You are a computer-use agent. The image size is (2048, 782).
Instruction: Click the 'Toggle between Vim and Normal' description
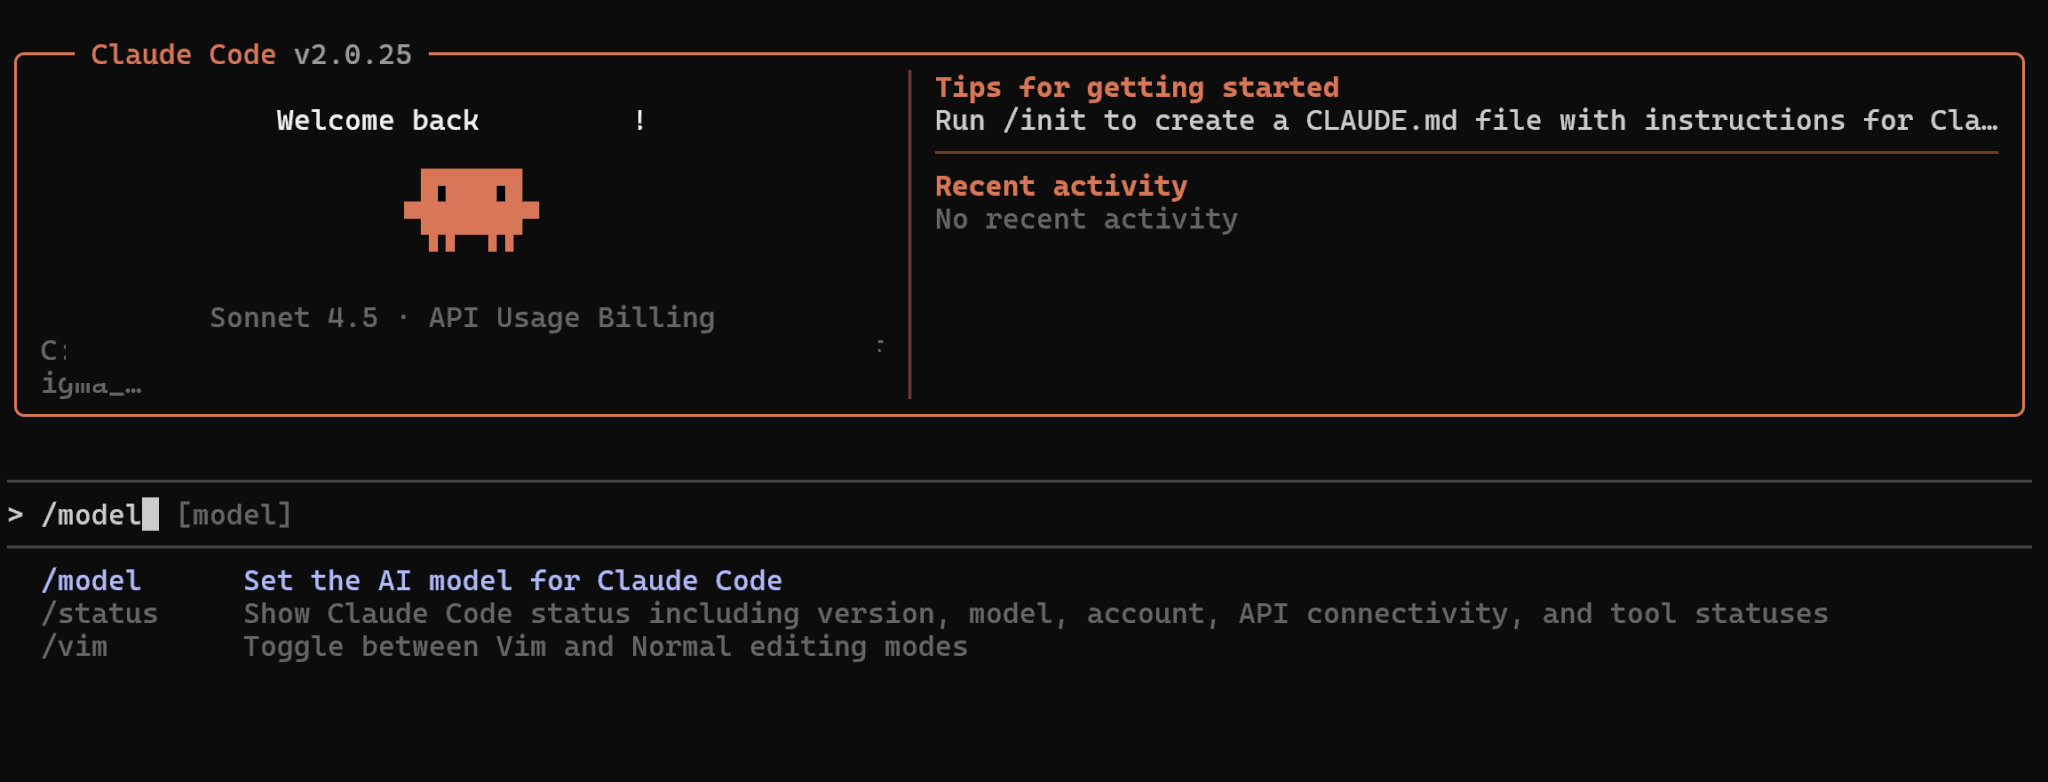point(605,647)
